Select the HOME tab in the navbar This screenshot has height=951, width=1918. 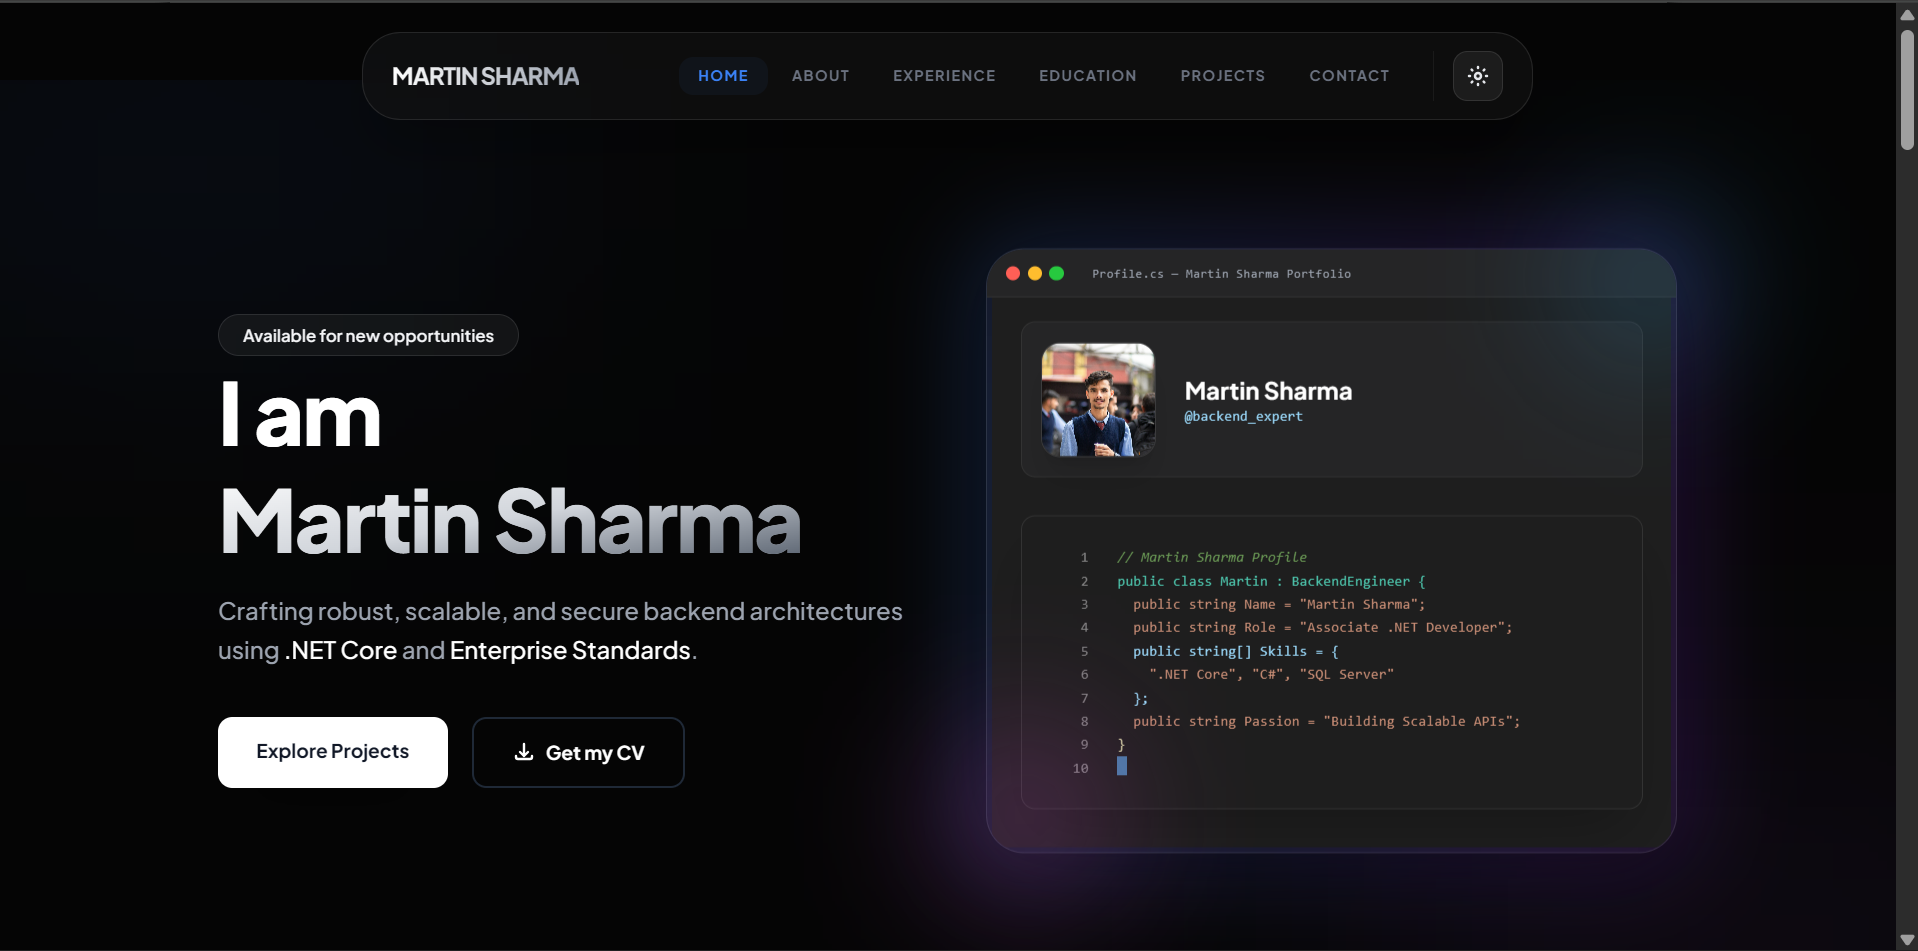tap(722, 76)
